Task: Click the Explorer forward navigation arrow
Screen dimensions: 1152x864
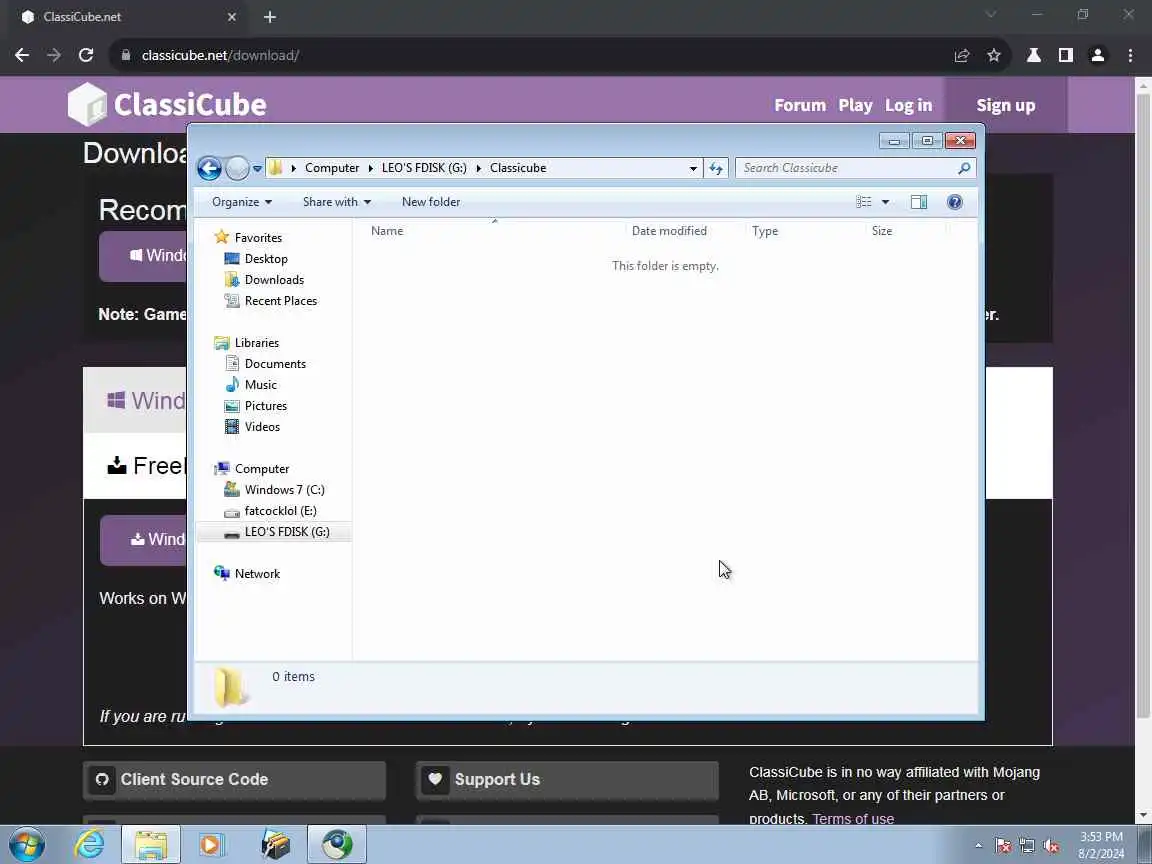Action: pos(237,168)
